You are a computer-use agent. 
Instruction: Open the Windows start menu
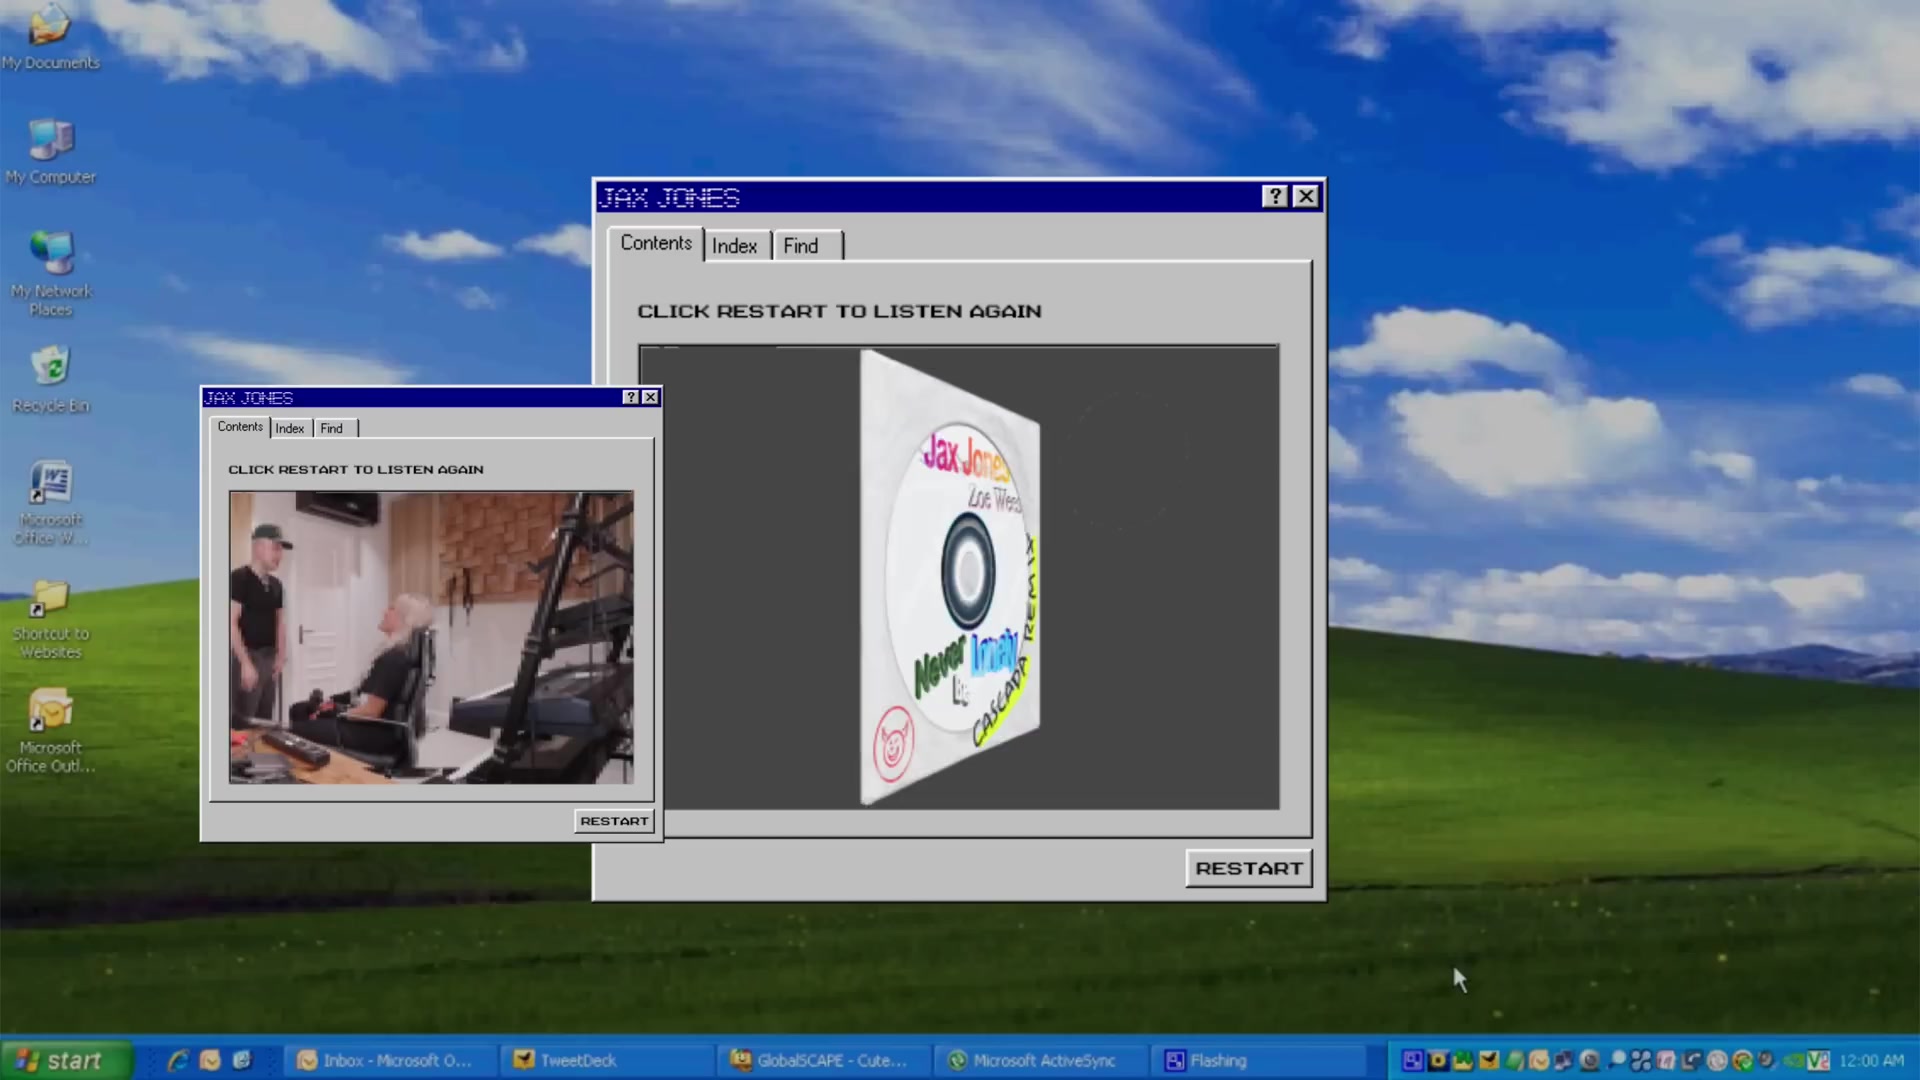66,1060
